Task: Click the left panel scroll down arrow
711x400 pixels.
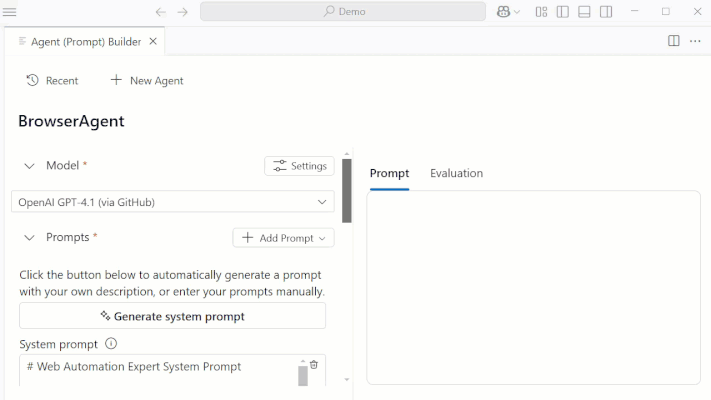Action: point(347,380)
